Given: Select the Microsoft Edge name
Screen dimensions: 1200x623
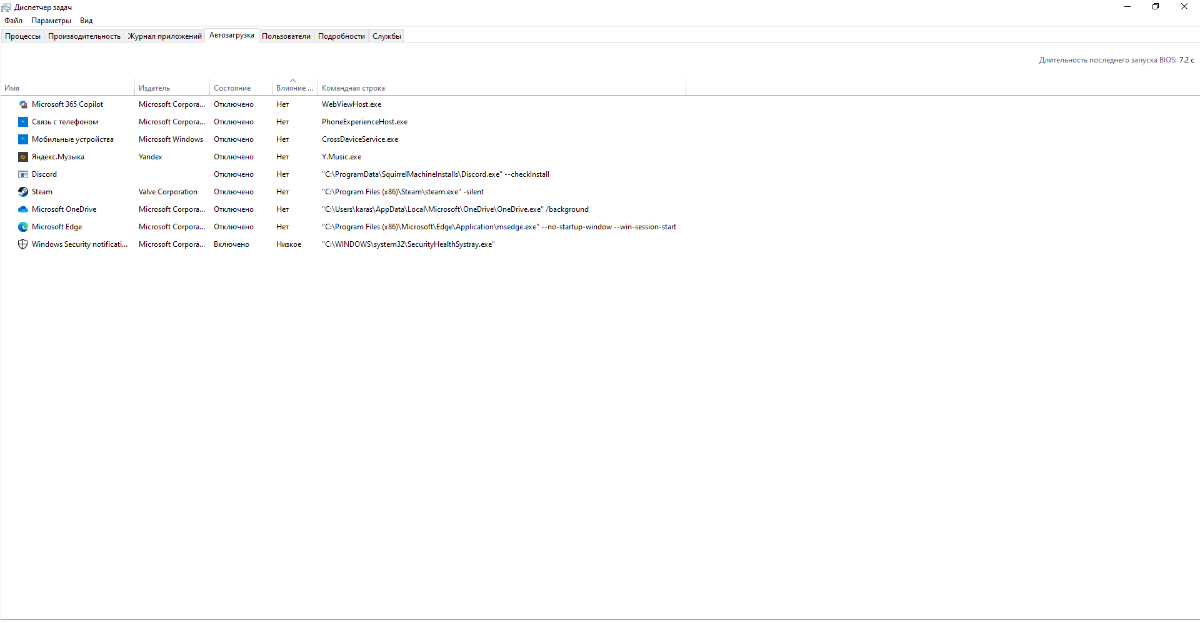Looking at the screenshot, I should click(57, 227).
